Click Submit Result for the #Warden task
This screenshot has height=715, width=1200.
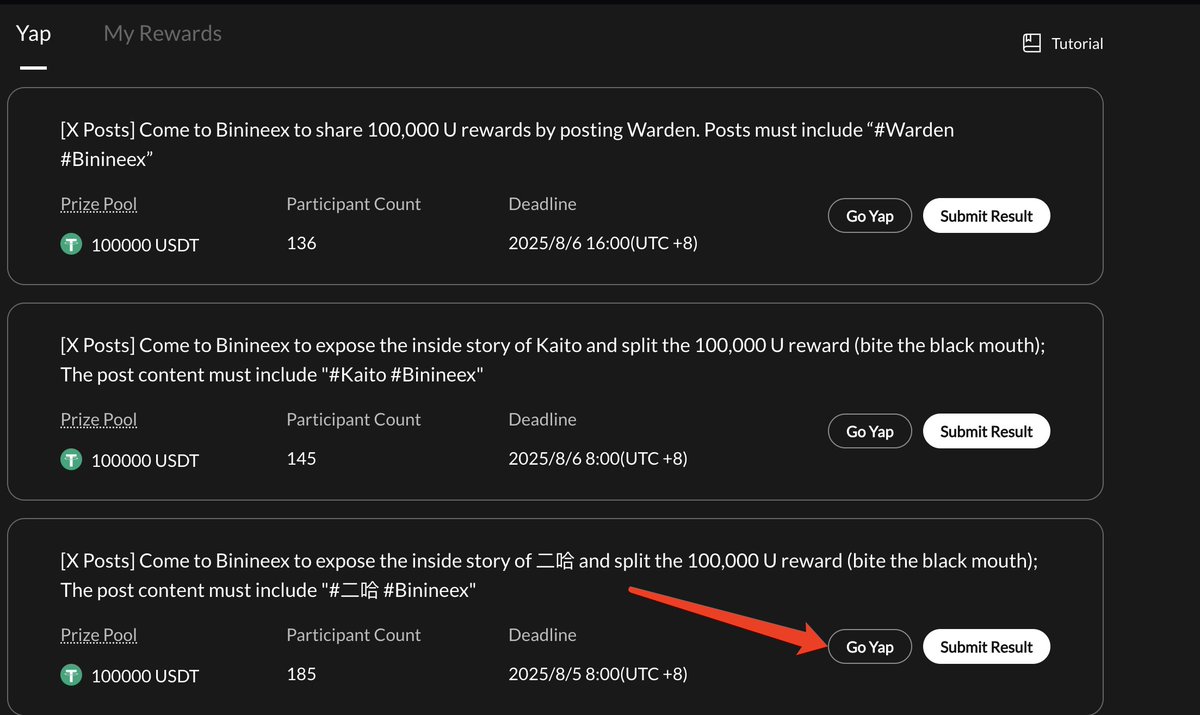click(986, 216)
